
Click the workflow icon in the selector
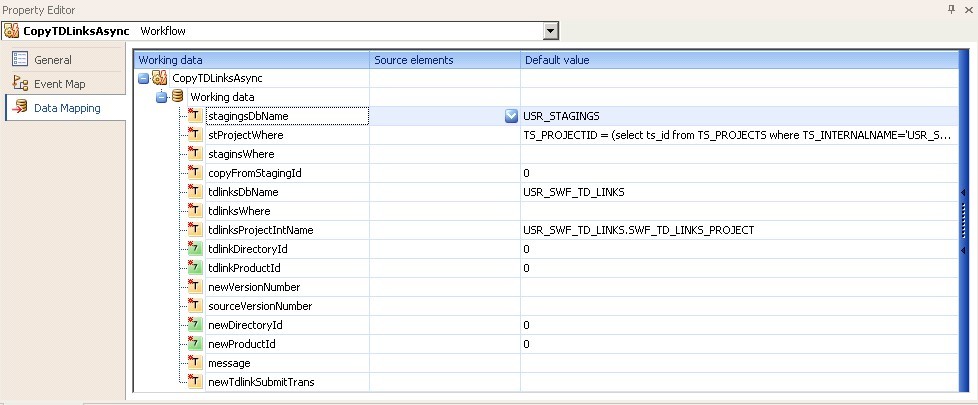pos(11,31)
